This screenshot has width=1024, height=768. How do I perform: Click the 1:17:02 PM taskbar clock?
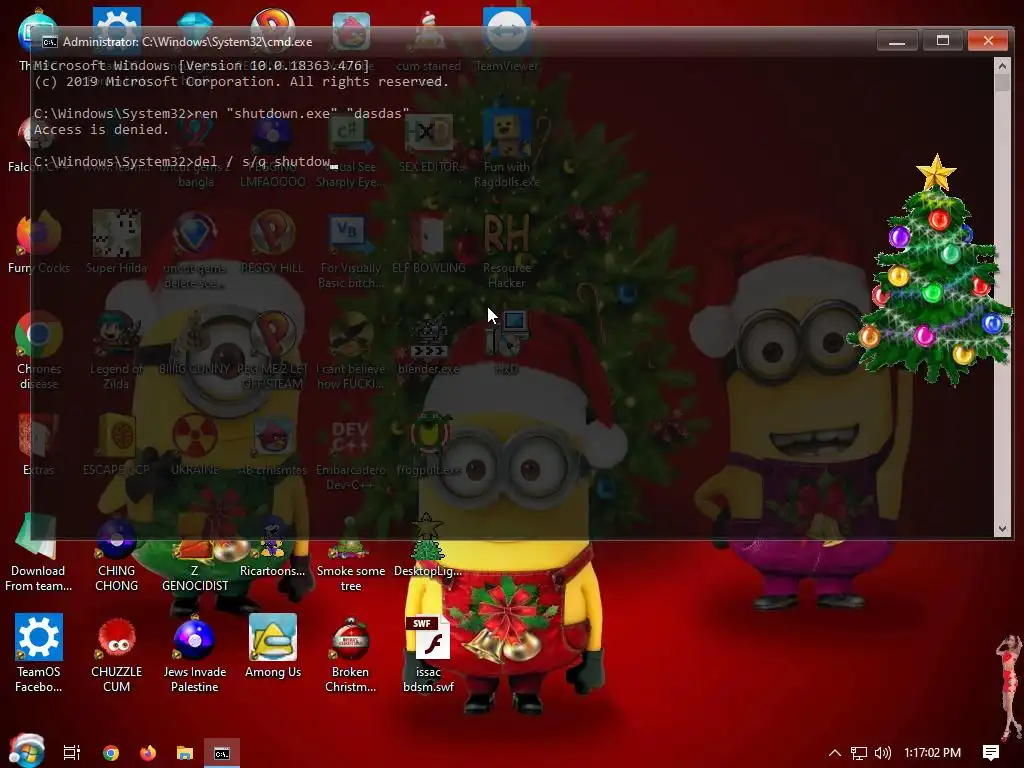933,753
